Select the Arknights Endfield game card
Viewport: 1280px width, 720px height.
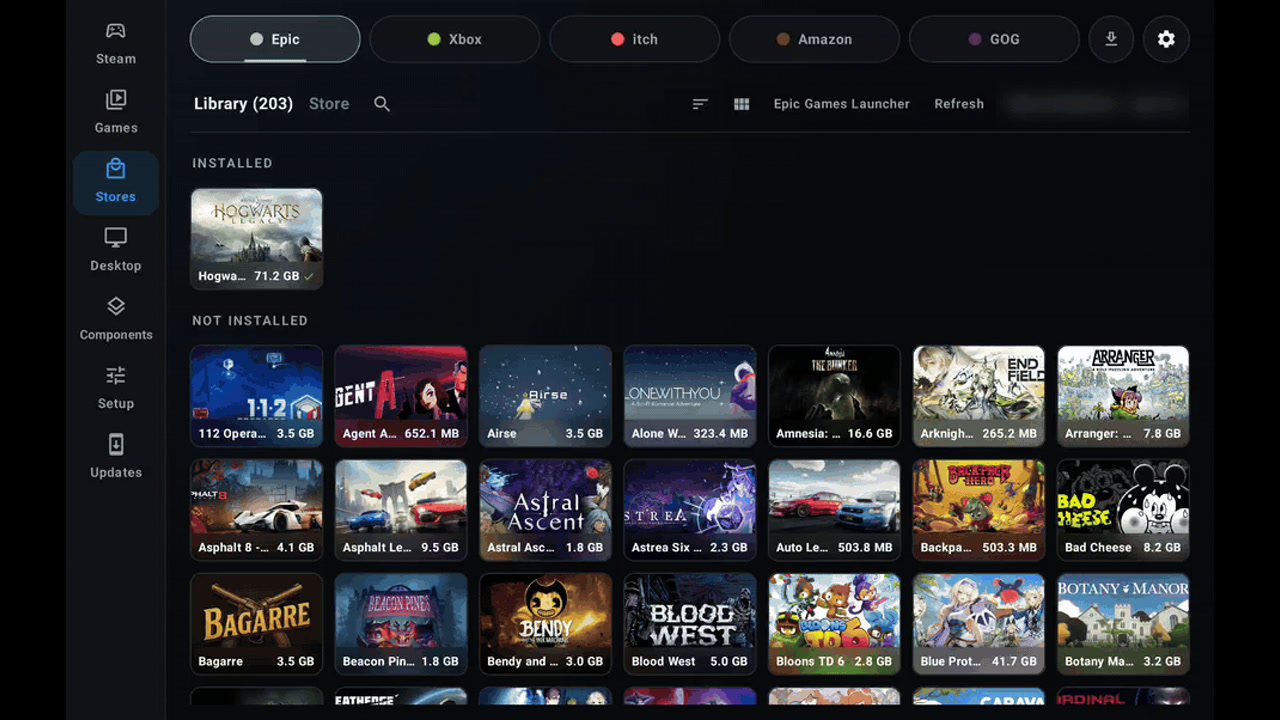979,396
